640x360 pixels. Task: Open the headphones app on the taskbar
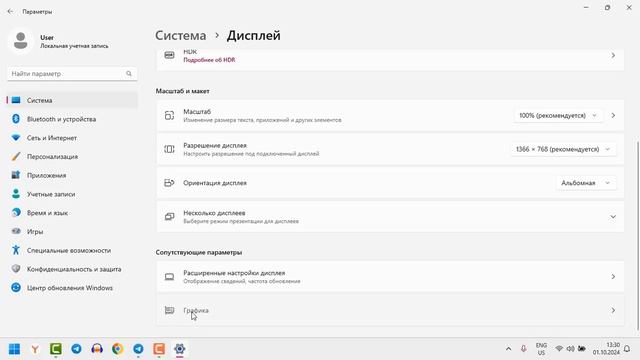[x=97, y=349]
